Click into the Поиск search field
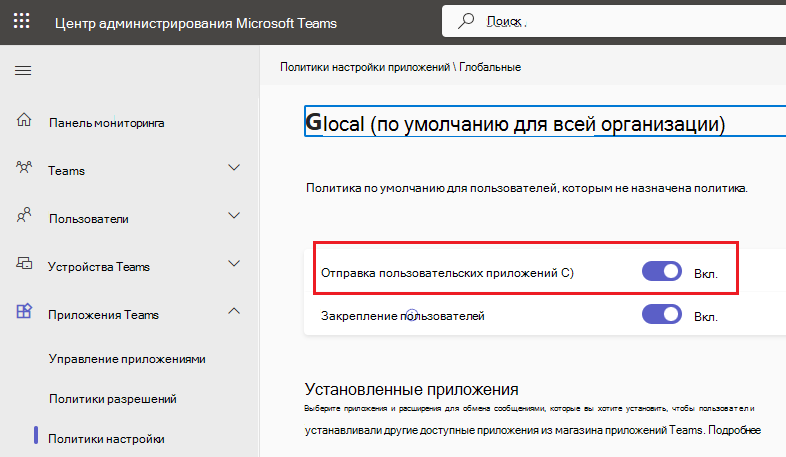This screenshot has width=786, height=457. coord(614,21)
